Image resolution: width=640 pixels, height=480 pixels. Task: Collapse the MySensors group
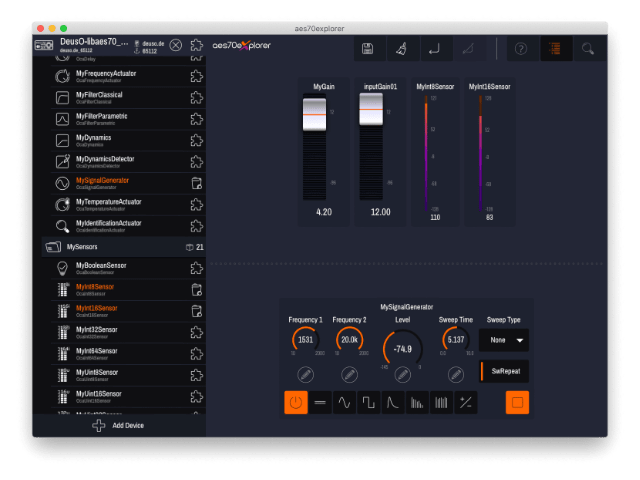[52, 246]
